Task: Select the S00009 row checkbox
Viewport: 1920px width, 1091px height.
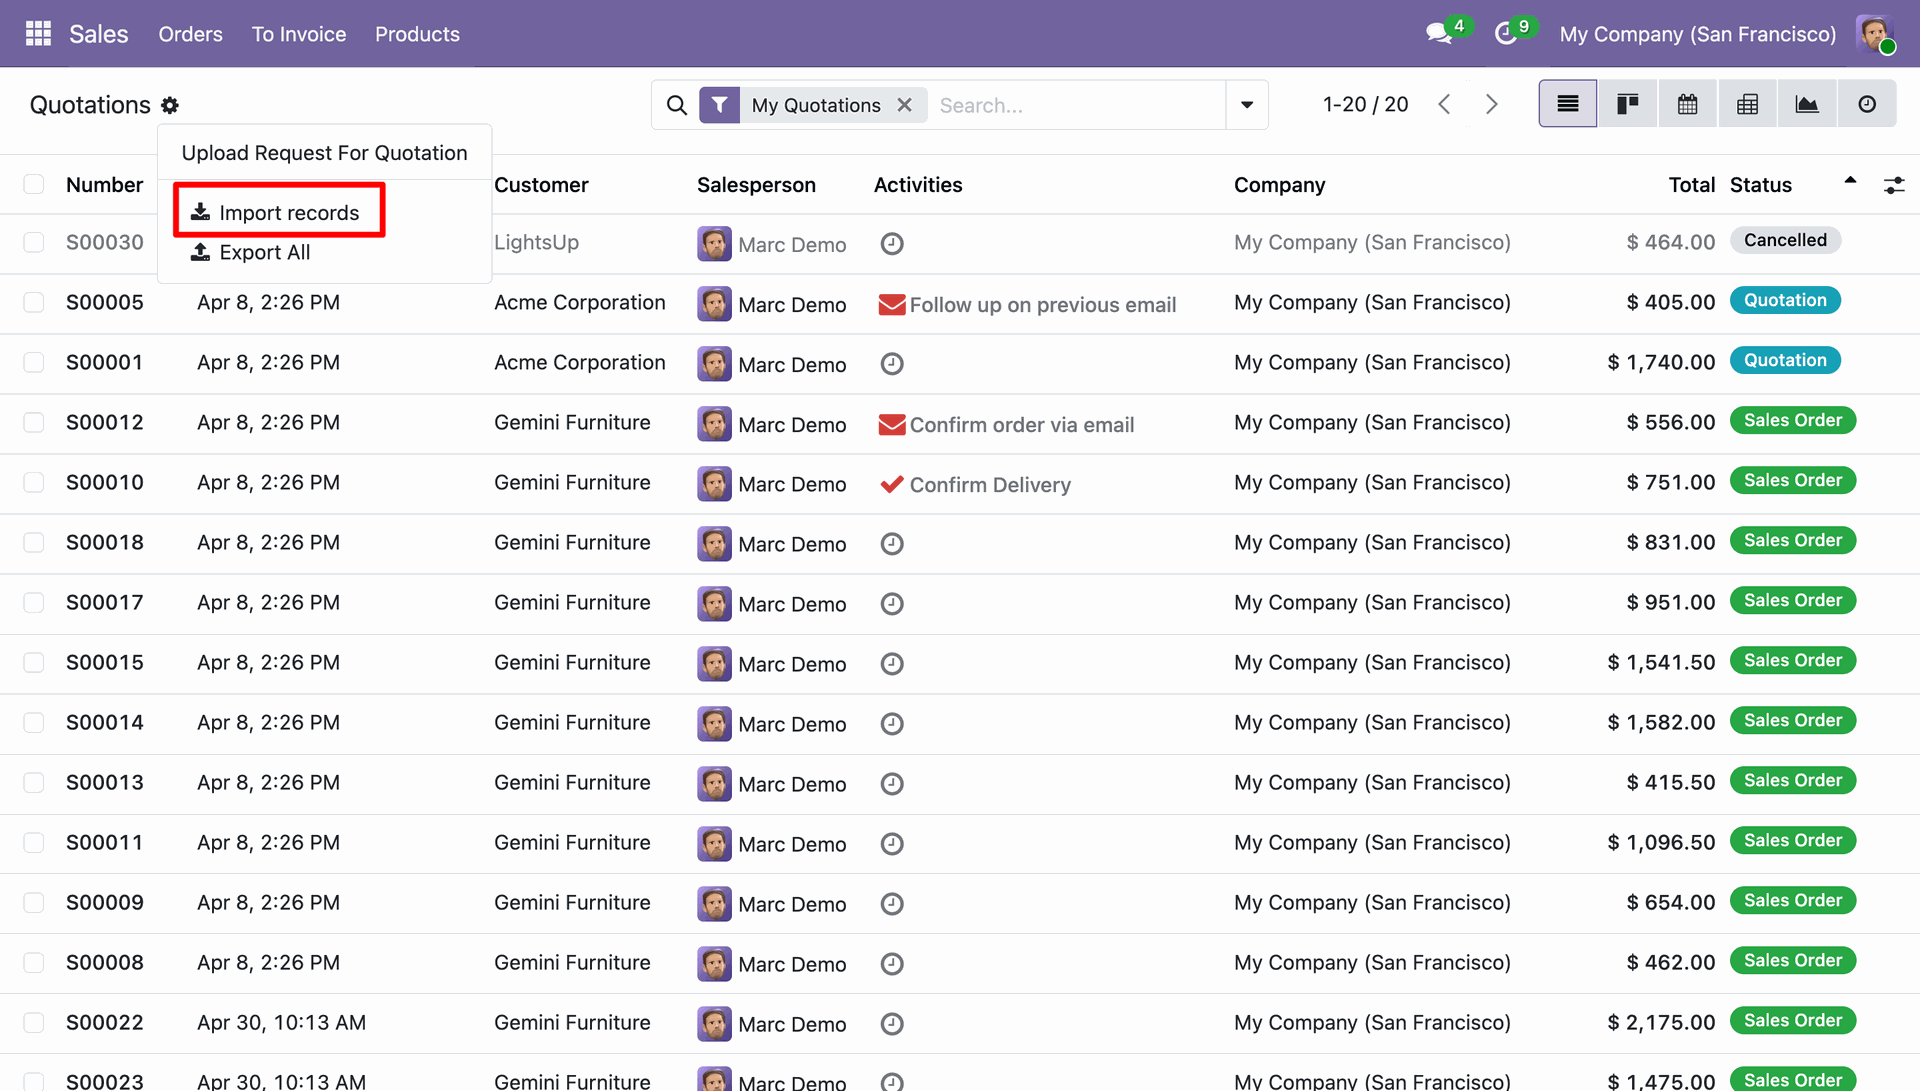Action: (x=34, y=902)
